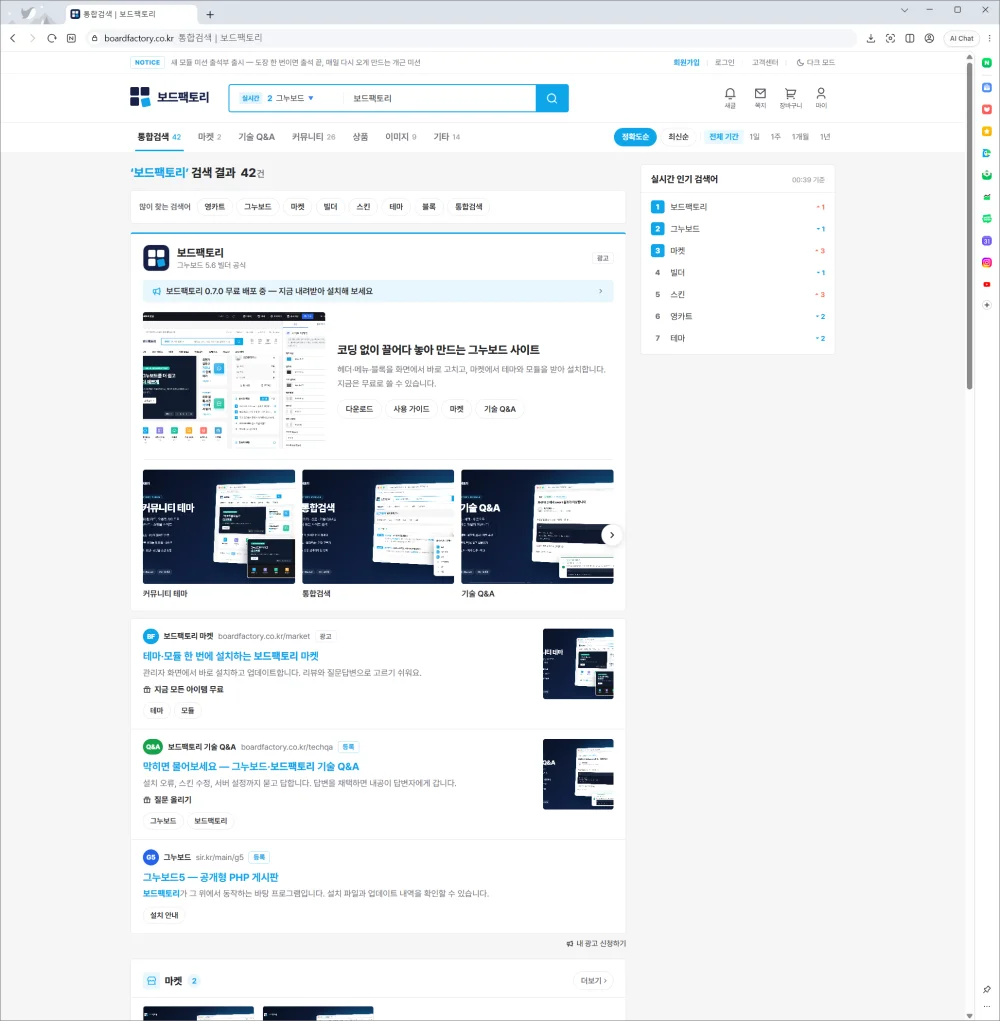Screen dimensions: 1000x1021
Task: Click the 다운로드 button
Action: (x=359, y=409)
